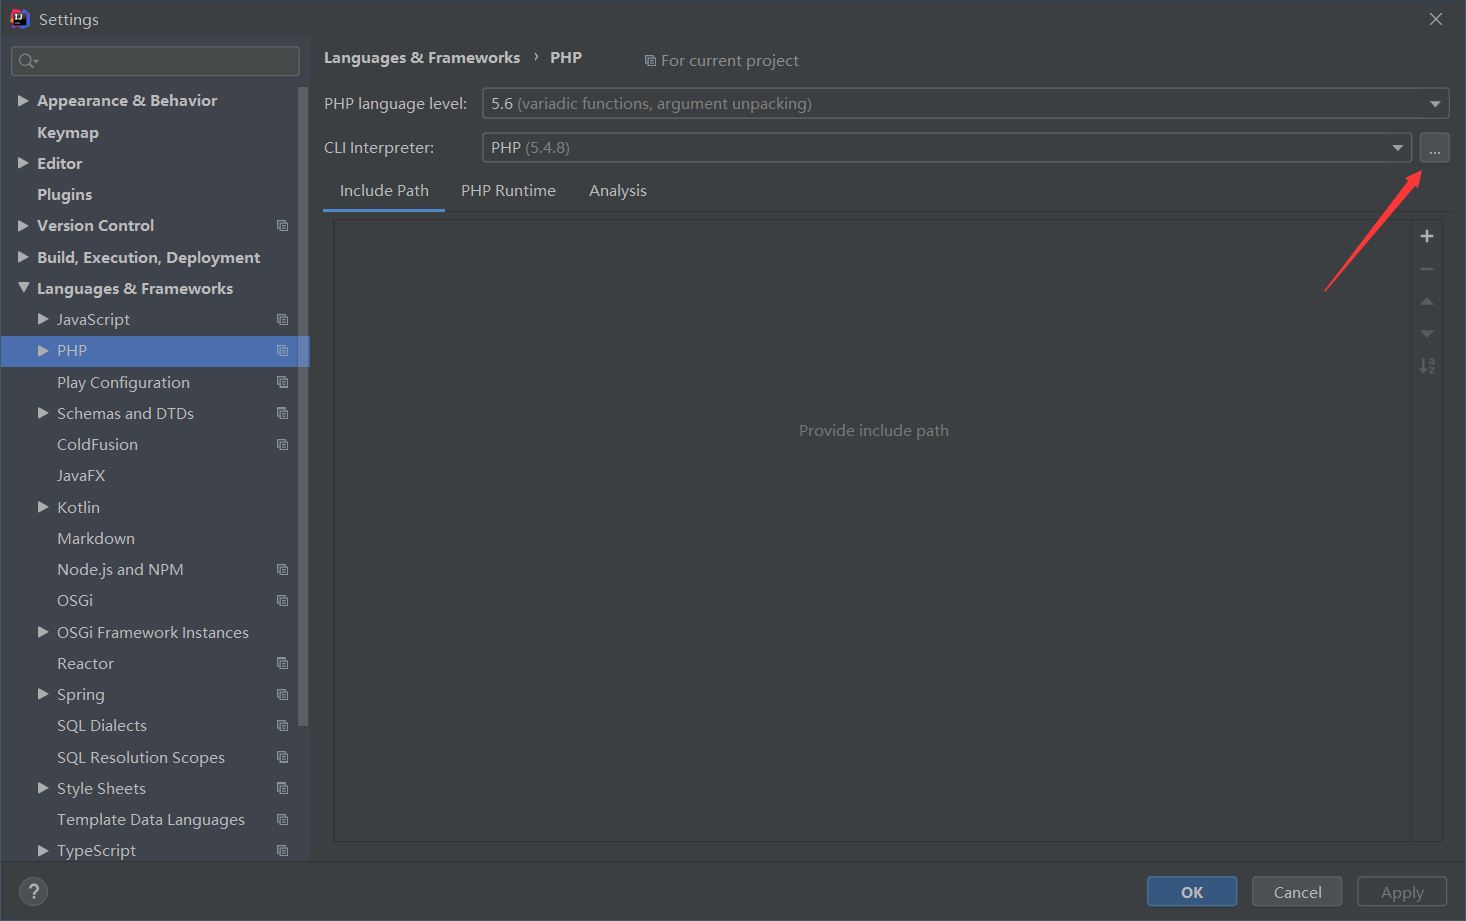Collapse the Languages & Frameworks section
This screenshot has width=1466, height=921.
(22, 288)
